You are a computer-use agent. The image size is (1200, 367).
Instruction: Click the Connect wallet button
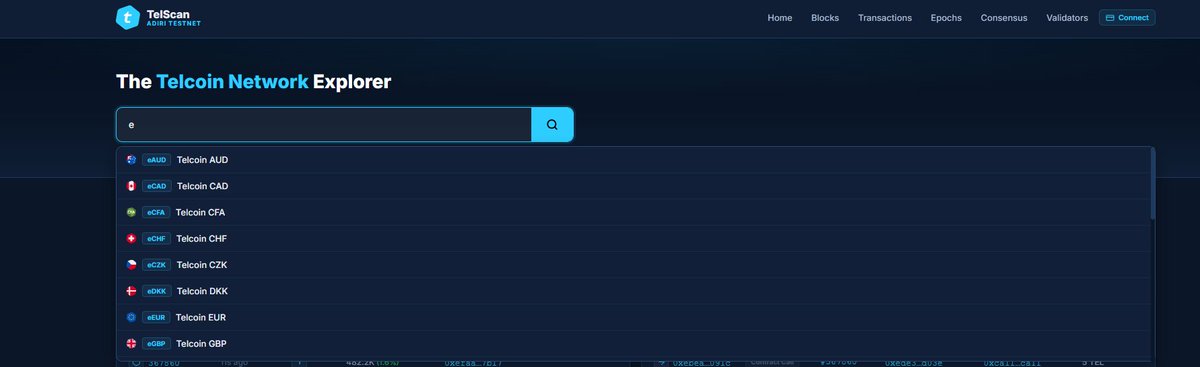coord(1127,17)
